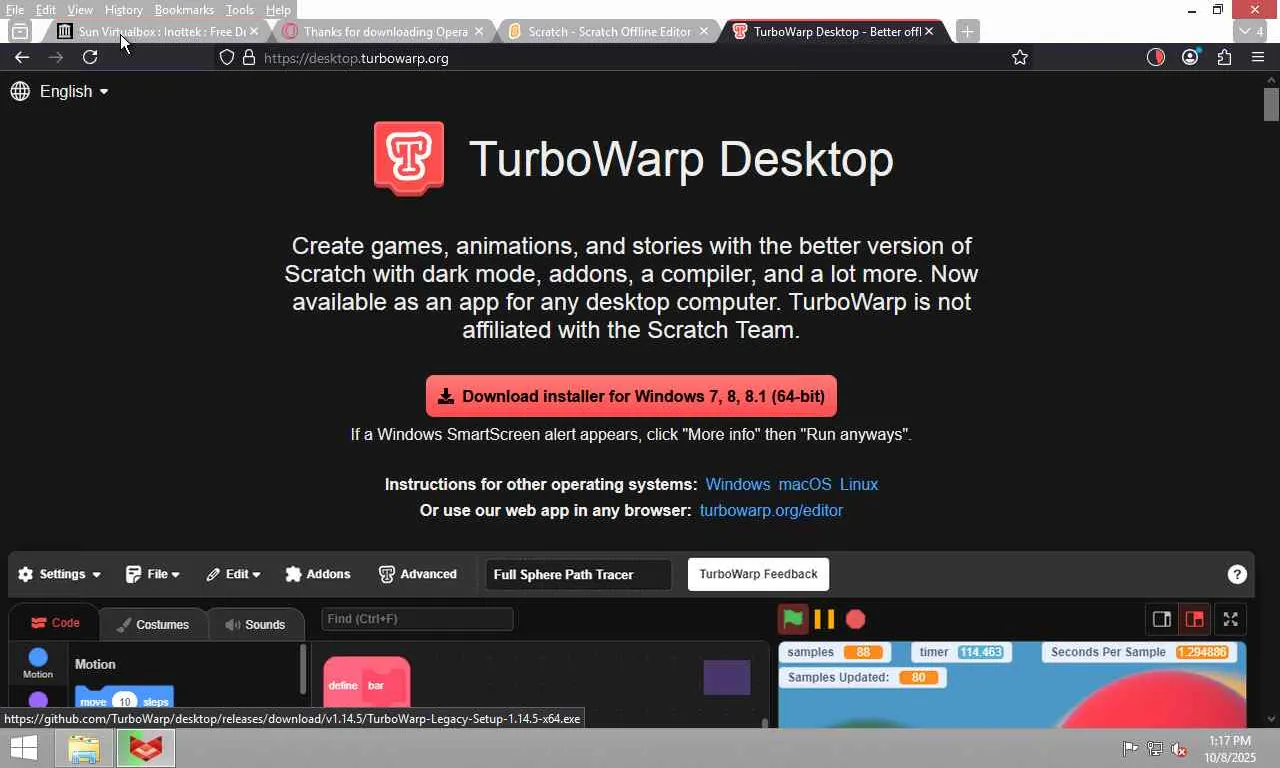Open the macOS instructions link

(805, 484)
